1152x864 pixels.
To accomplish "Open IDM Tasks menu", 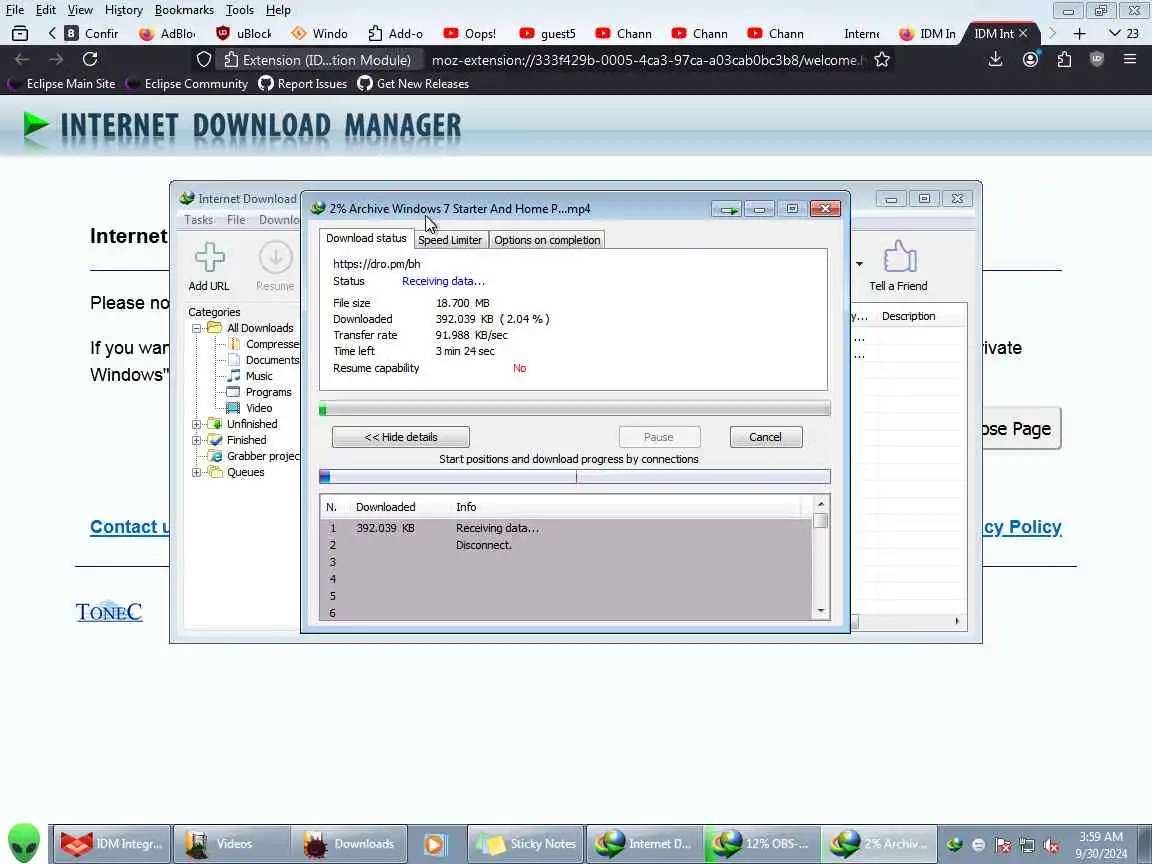I will coord(198,220).
